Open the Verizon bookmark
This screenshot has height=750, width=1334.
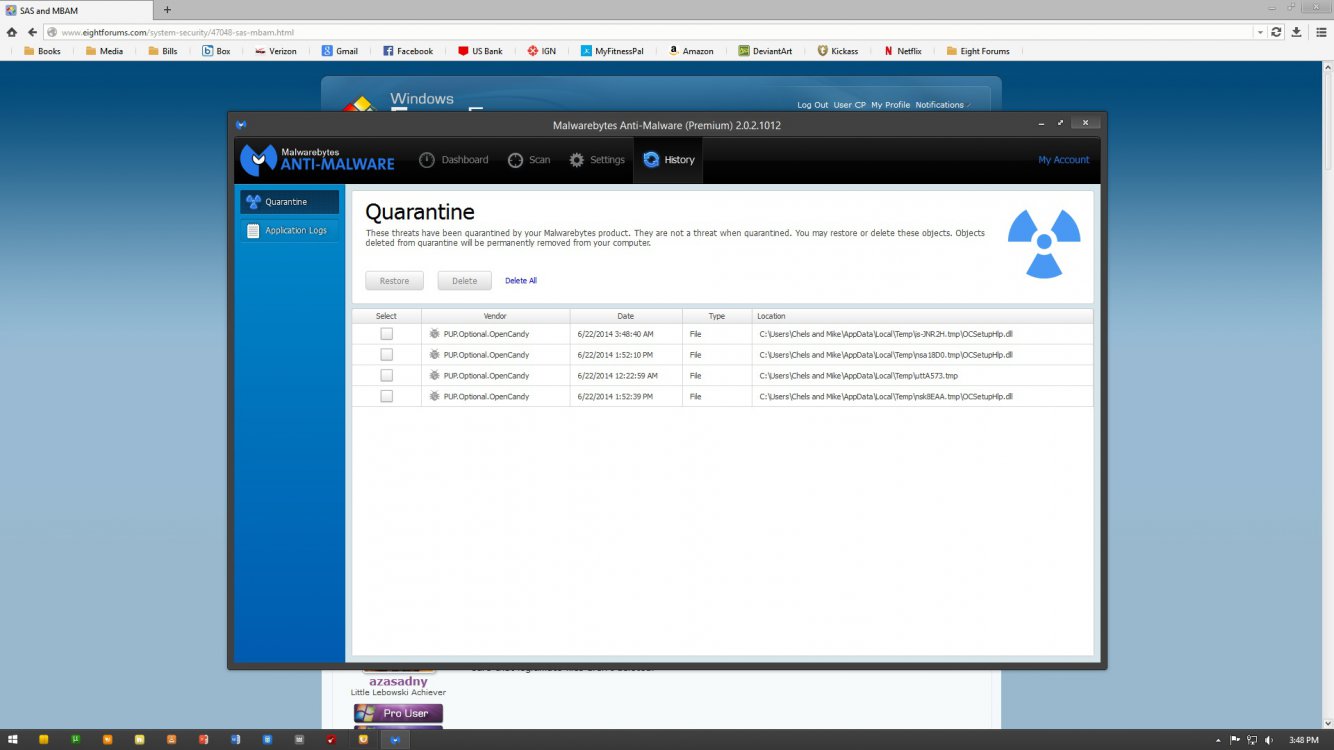(x=275, y=51)
